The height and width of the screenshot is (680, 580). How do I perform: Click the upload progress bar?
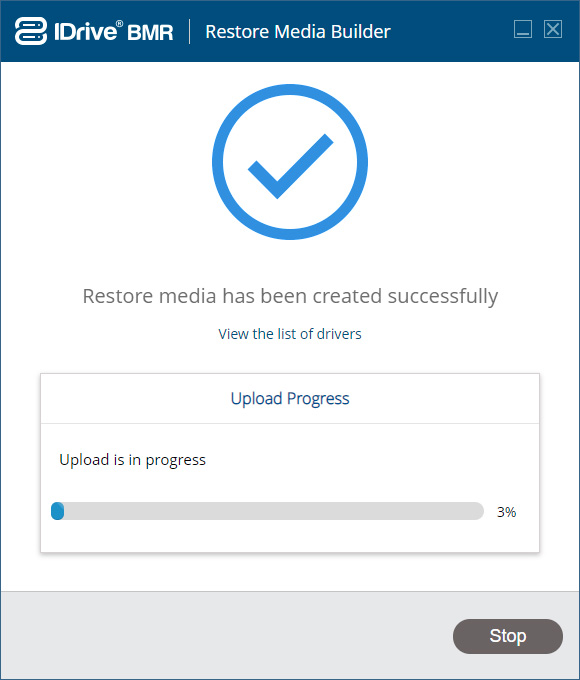(x=267, y=511)
